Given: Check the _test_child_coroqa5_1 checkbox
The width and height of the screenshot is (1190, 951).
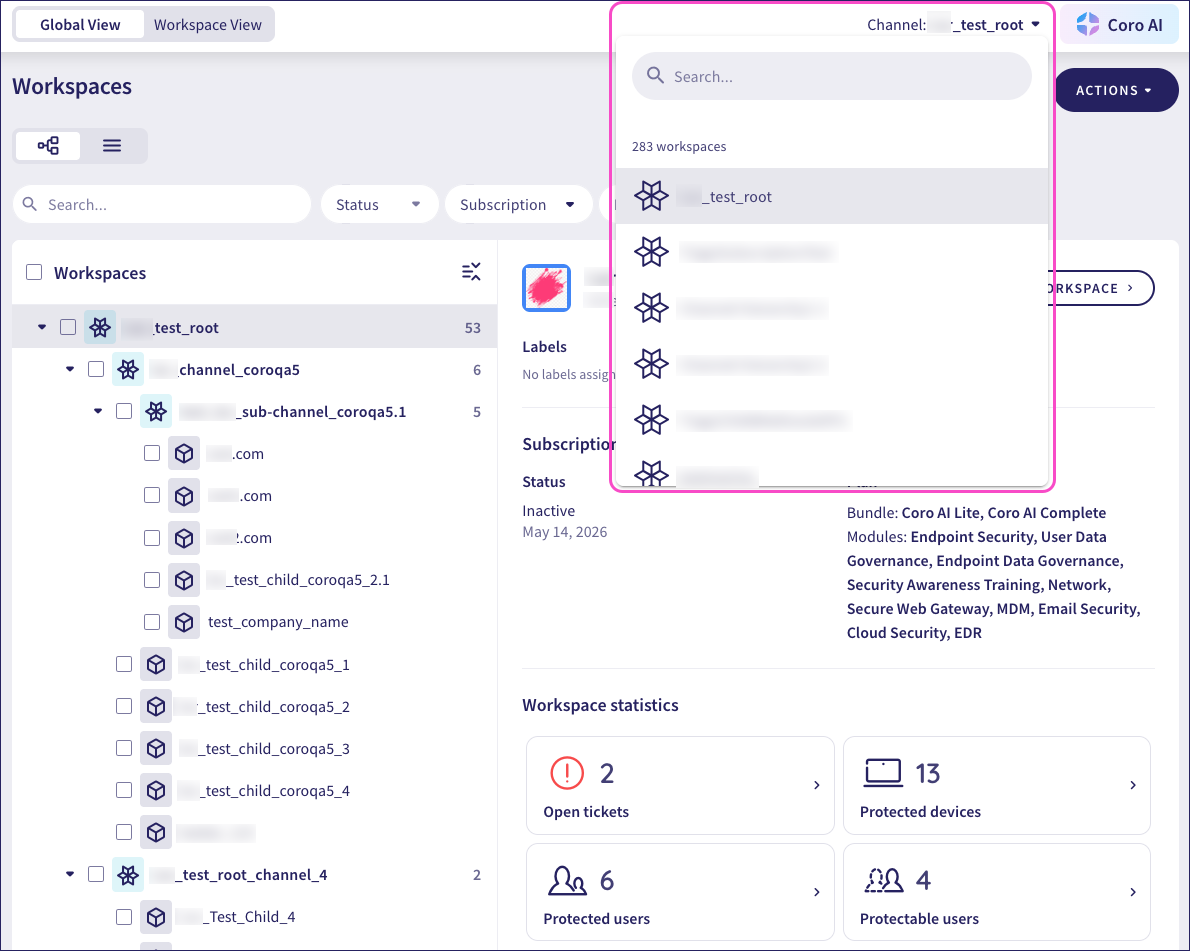Looking at the screenshot, I should click(x=124, y=664).
